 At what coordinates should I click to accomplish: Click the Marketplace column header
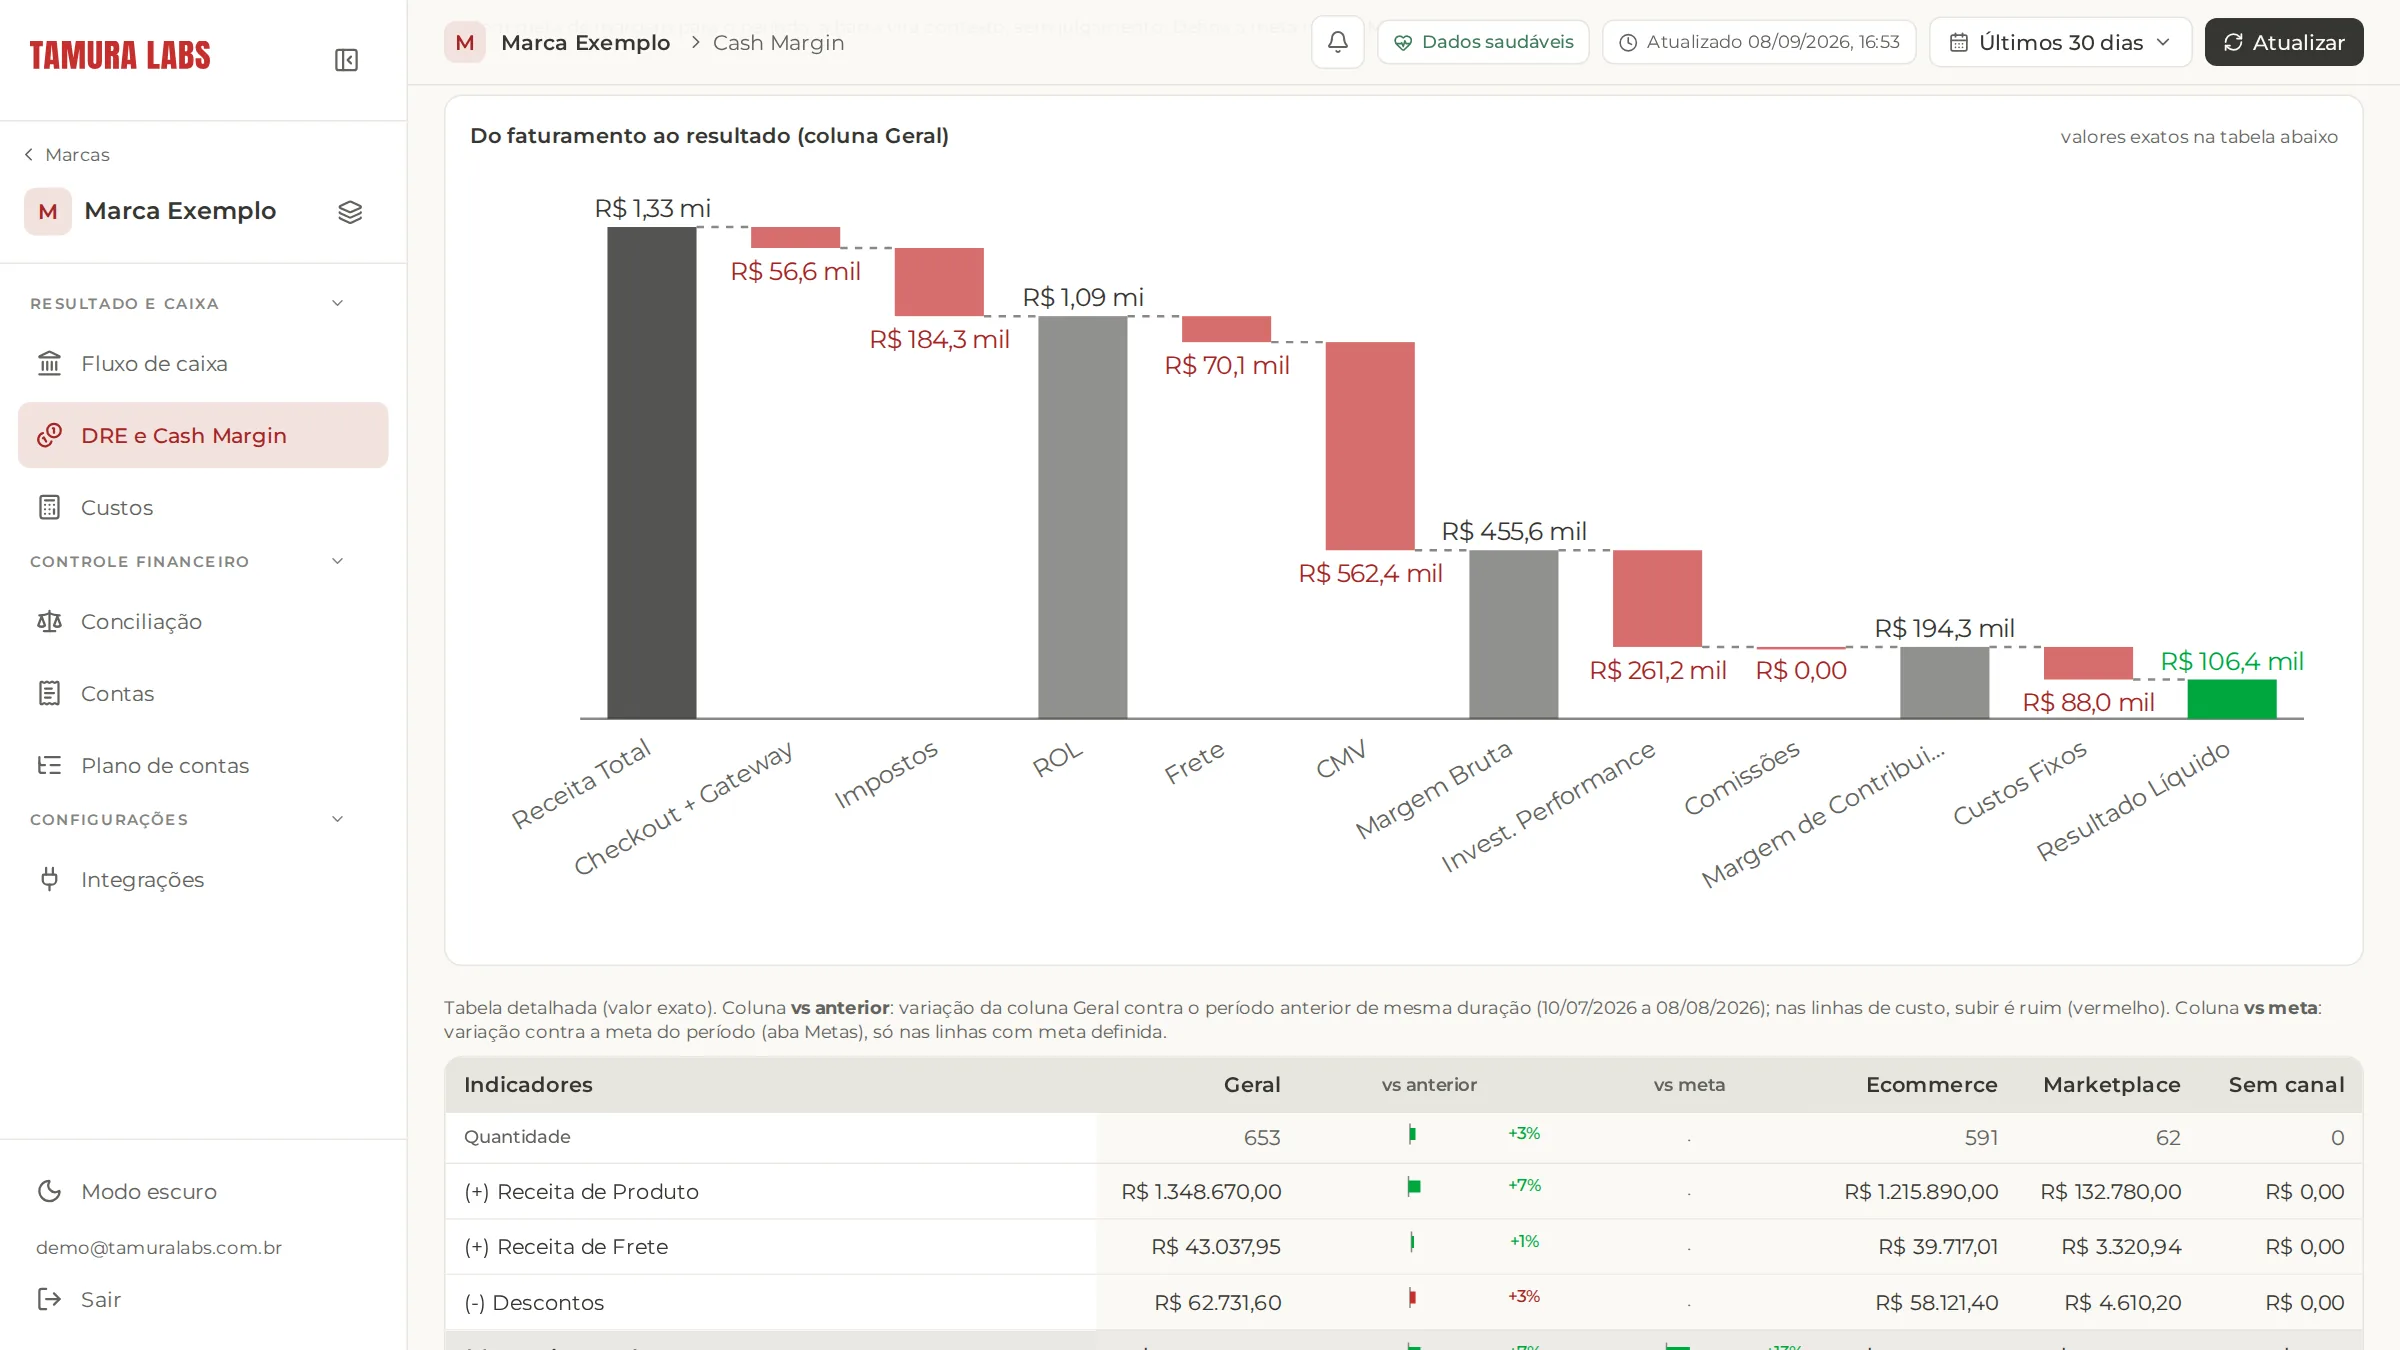coord(2111,1084)
